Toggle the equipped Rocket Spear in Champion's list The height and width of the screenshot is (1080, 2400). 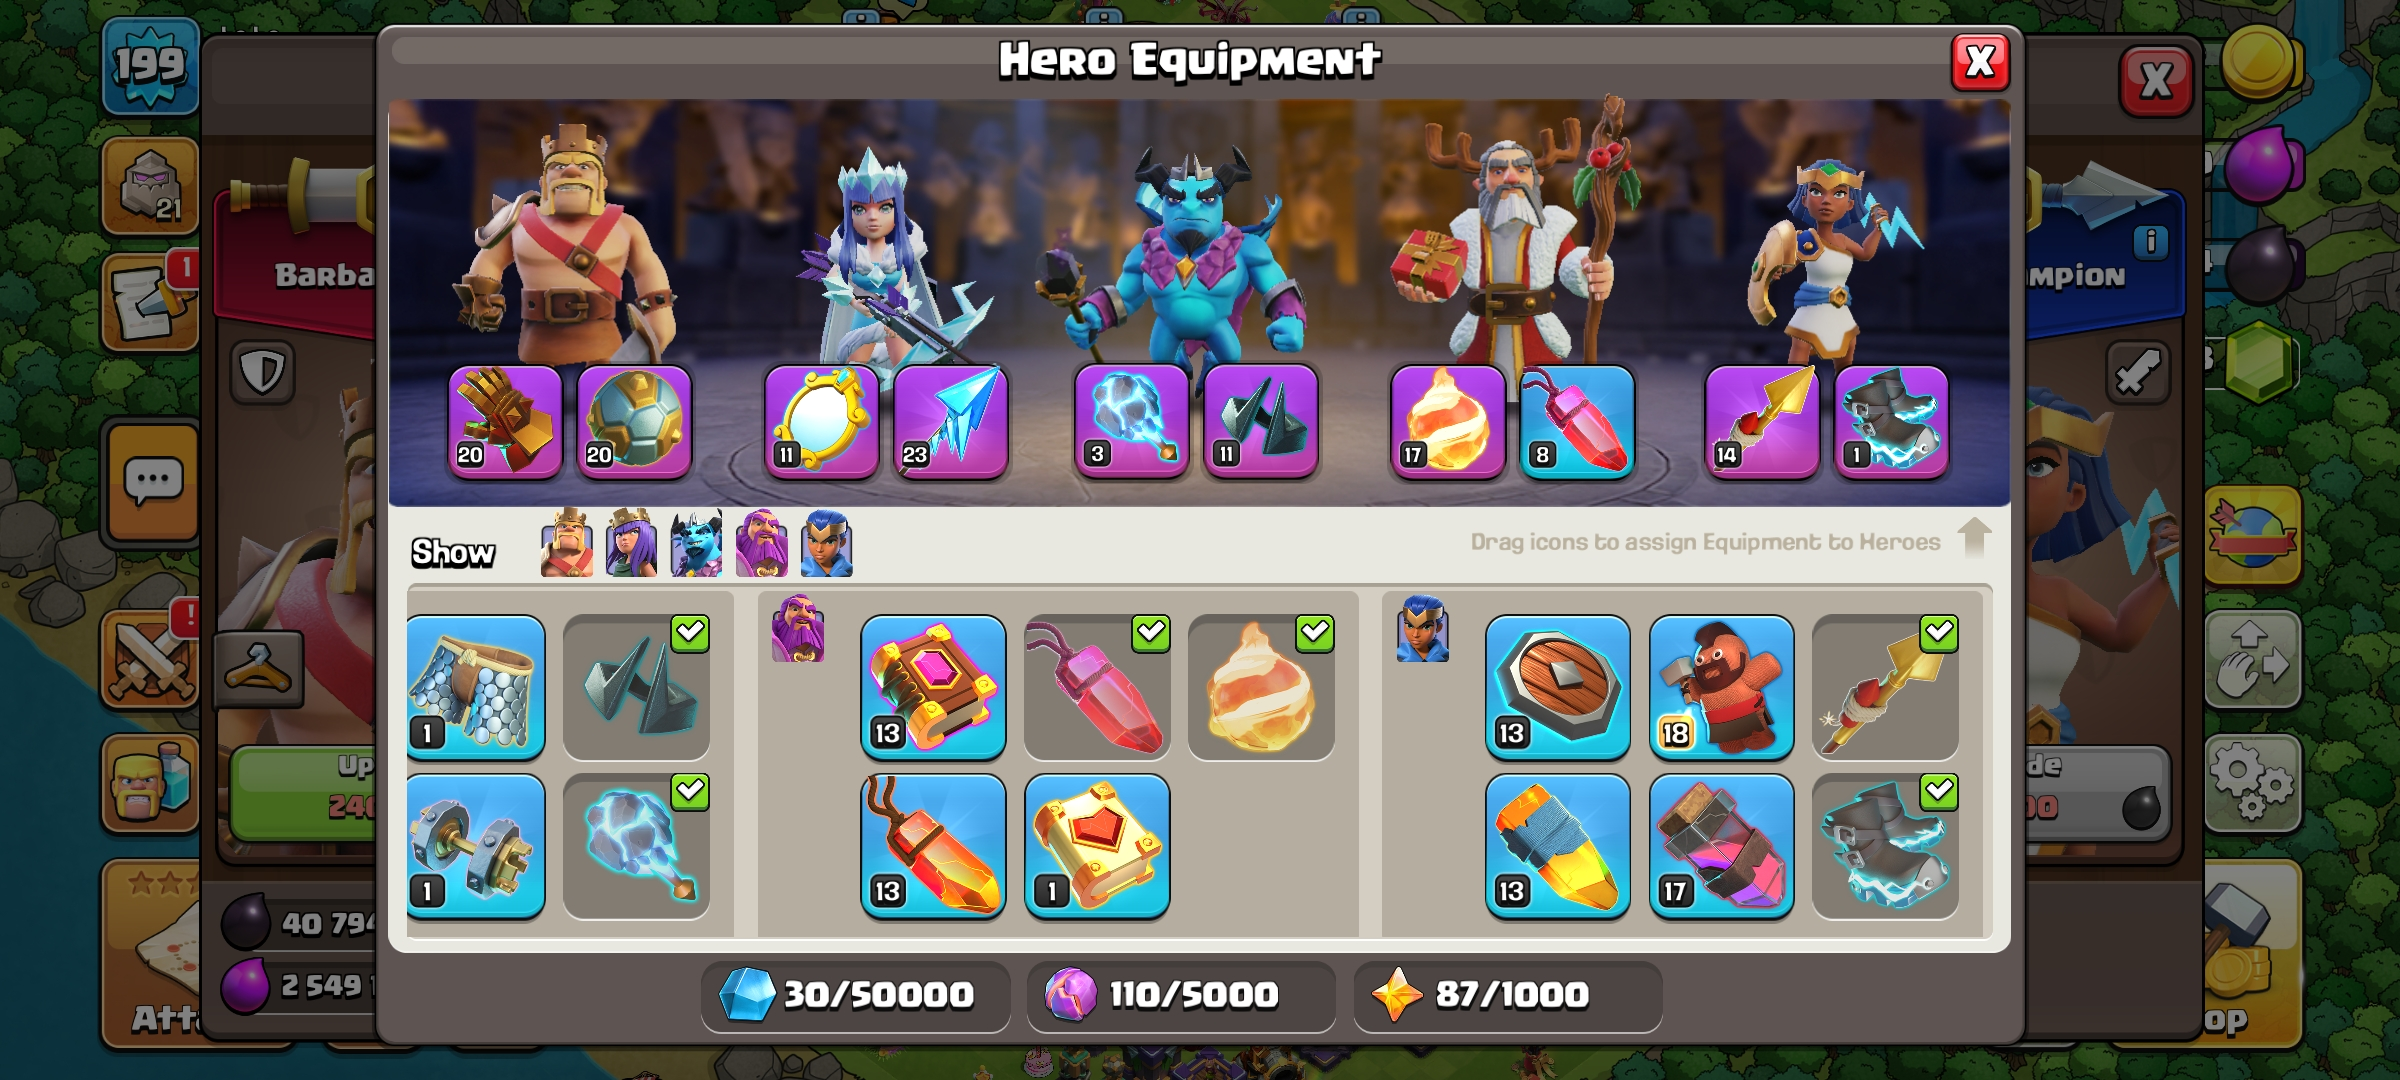click(x=1885, y=687)
